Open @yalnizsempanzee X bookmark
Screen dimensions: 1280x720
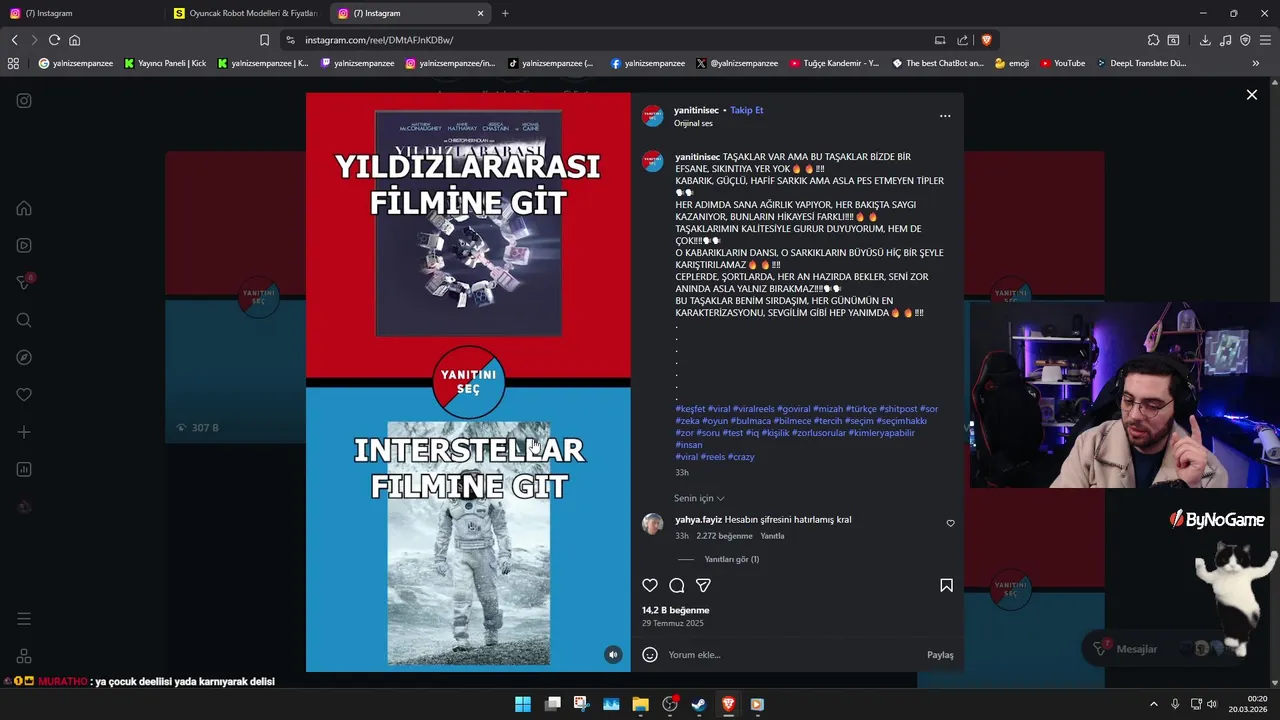coord(737,63)
